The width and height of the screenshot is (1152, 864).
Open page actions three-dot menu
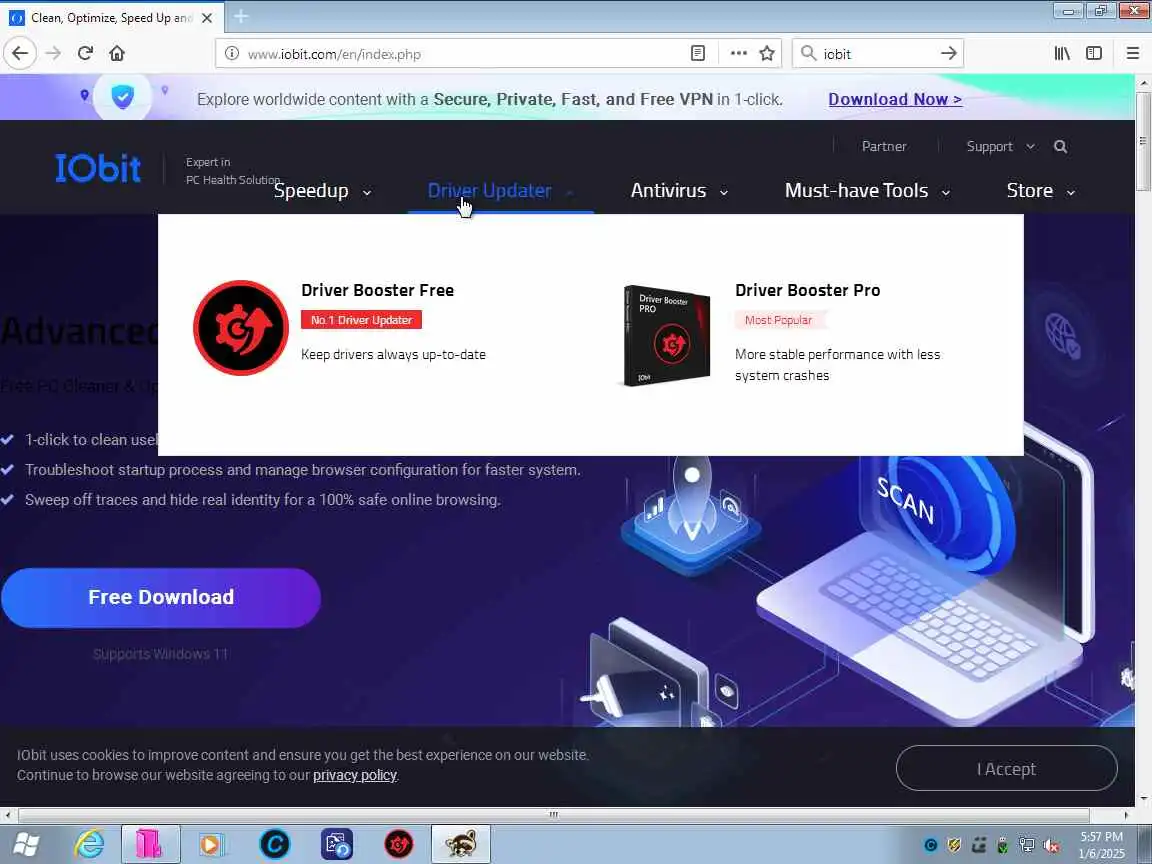coord(738,54)
